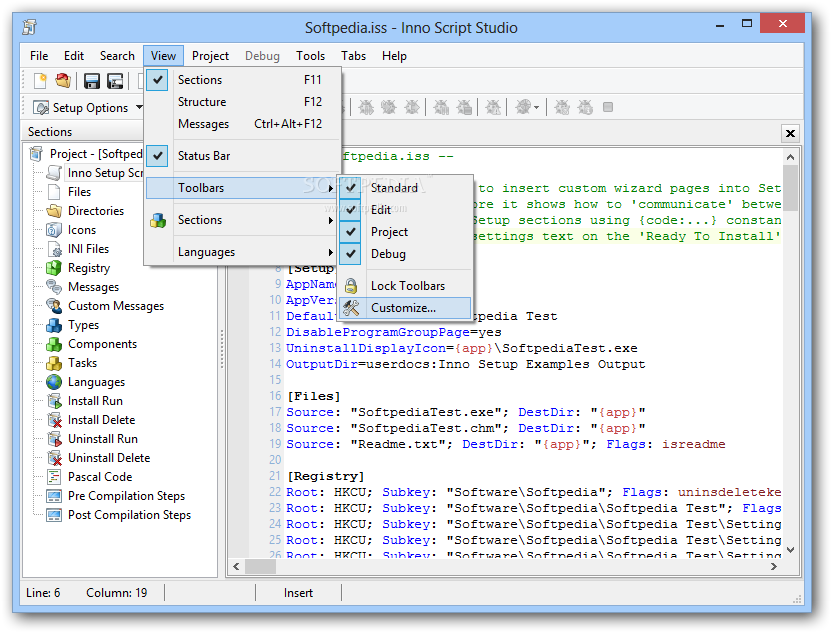Select the Components green cubes icon
The height and width of the screenshot is (633, 832).
click(x=54, y=344)
